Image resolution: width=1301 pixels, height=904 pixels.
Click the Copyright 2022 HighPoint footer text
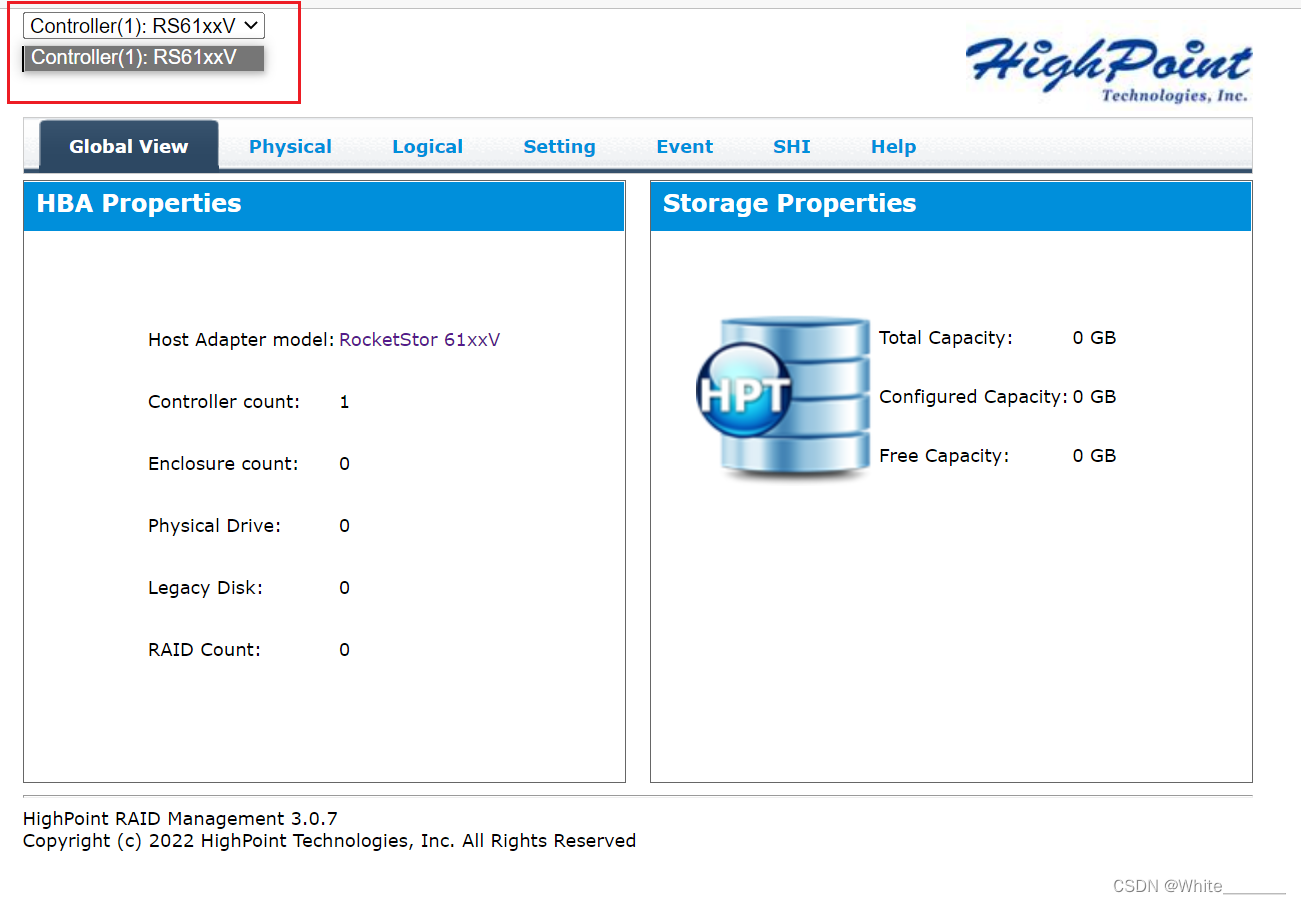click(329, 841)
